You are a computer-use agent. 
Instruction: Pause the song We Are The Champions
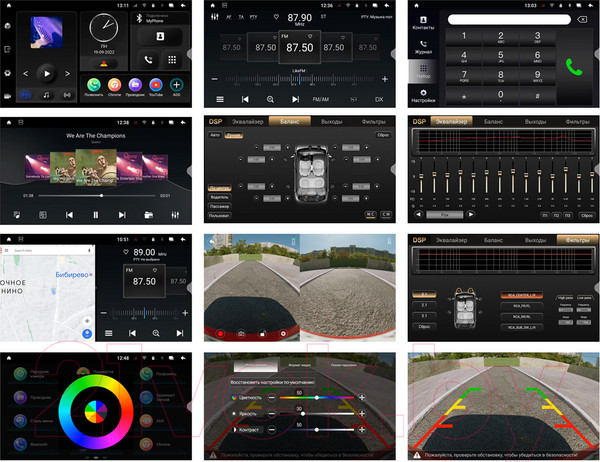(96, 214)
